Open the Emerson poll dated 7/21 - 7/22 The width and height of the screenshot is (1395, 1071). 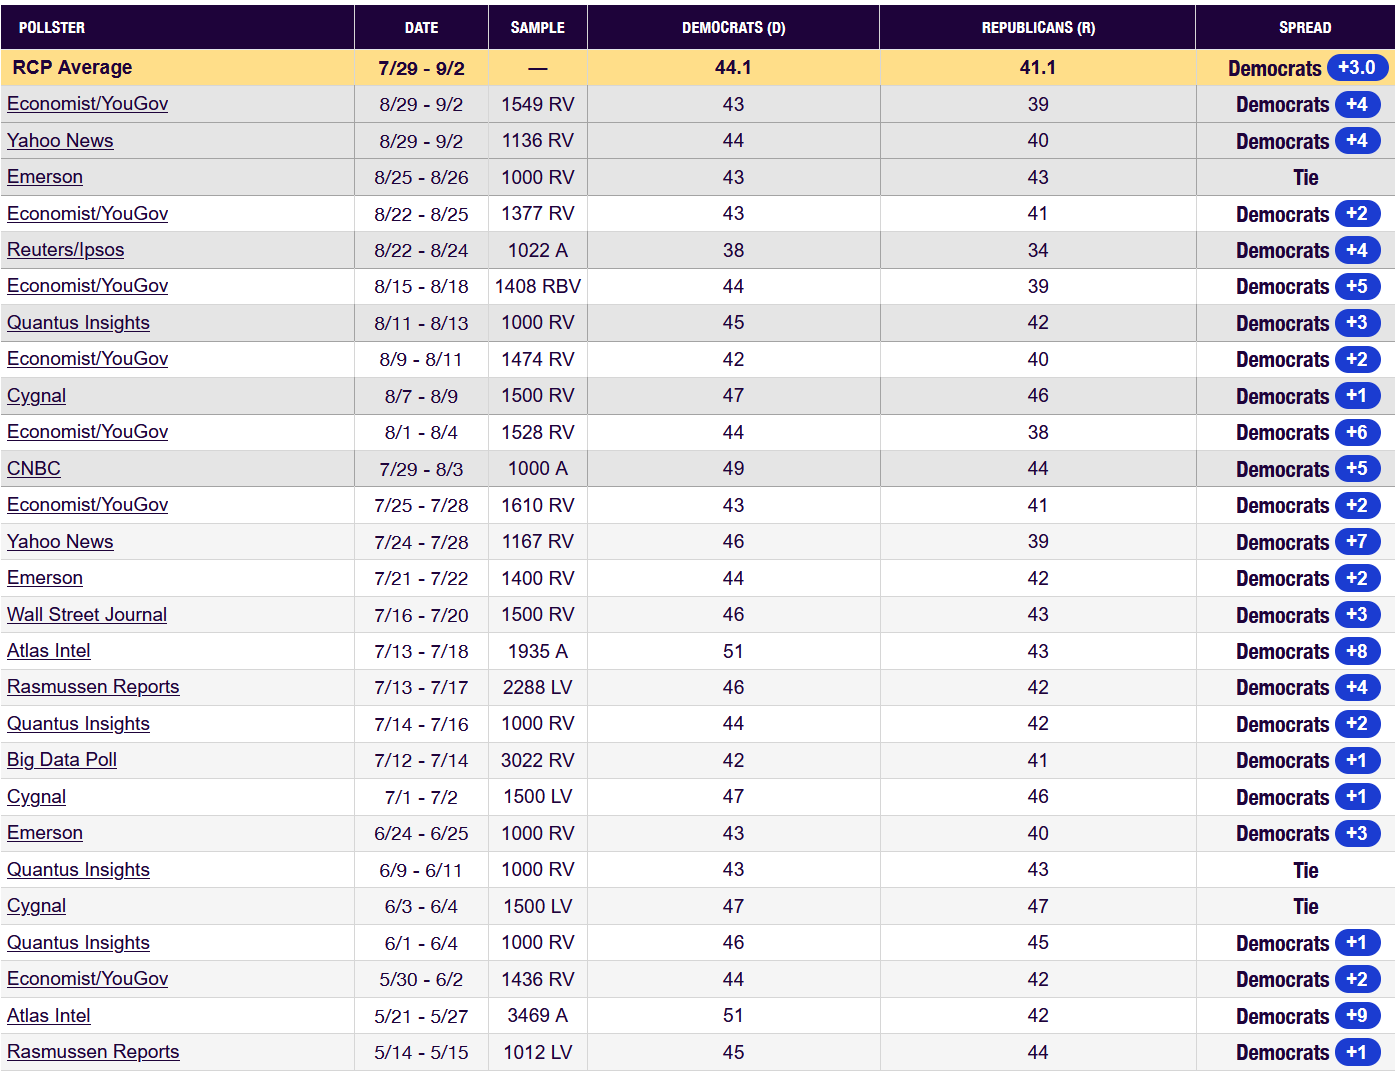pyautogui.click(x=45, y=578)
